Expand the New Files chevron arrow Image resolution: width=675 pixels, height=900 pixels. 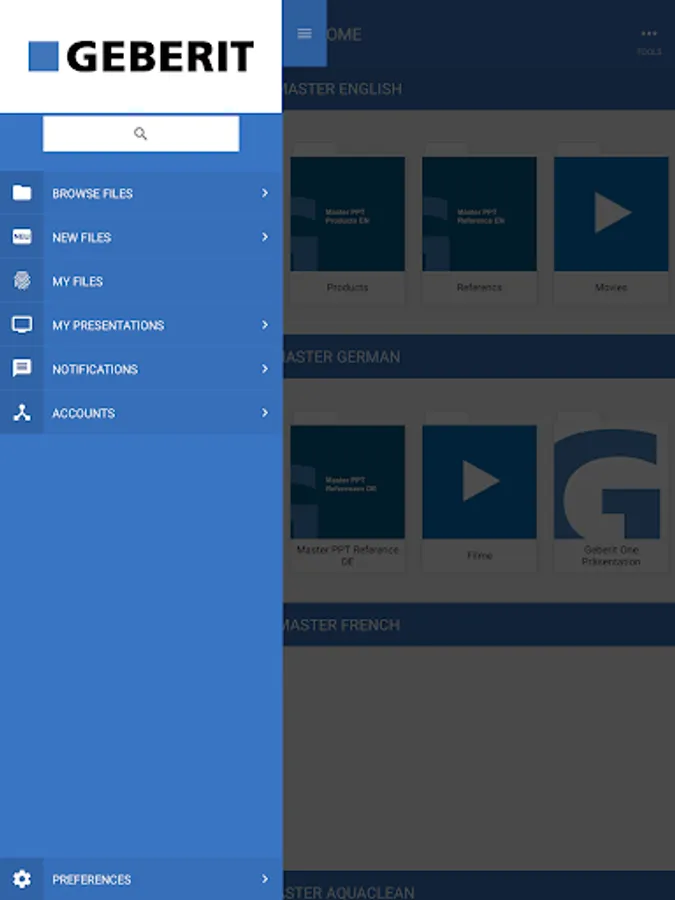click(x=265, y=237)
